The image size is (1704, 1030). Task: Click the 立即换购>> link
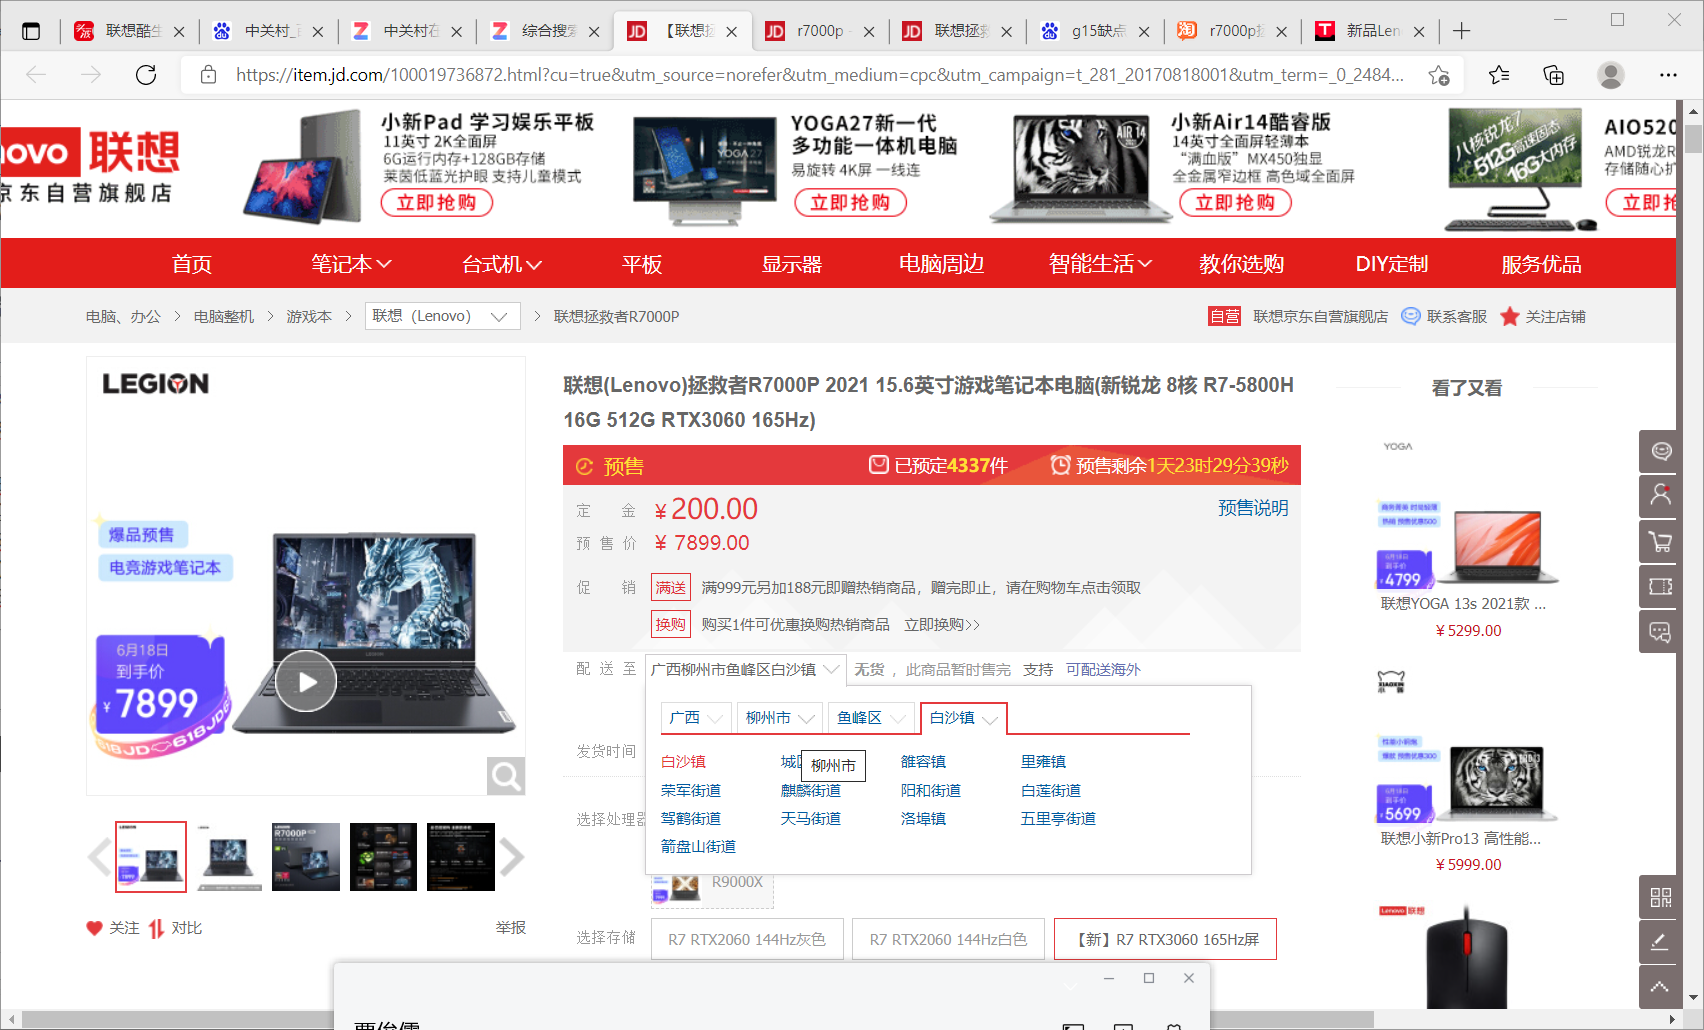pyautogui.click(x=942, y=625)
